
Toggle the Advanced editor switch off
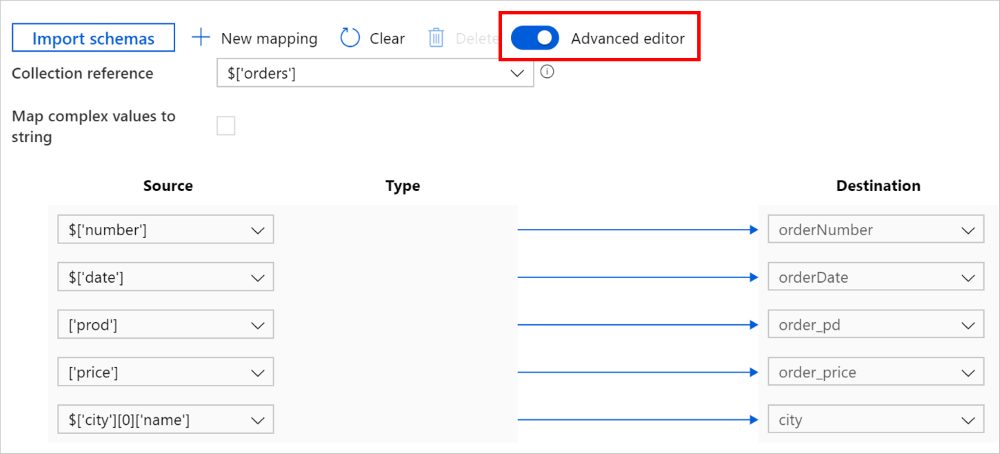[x=535, y=38]
